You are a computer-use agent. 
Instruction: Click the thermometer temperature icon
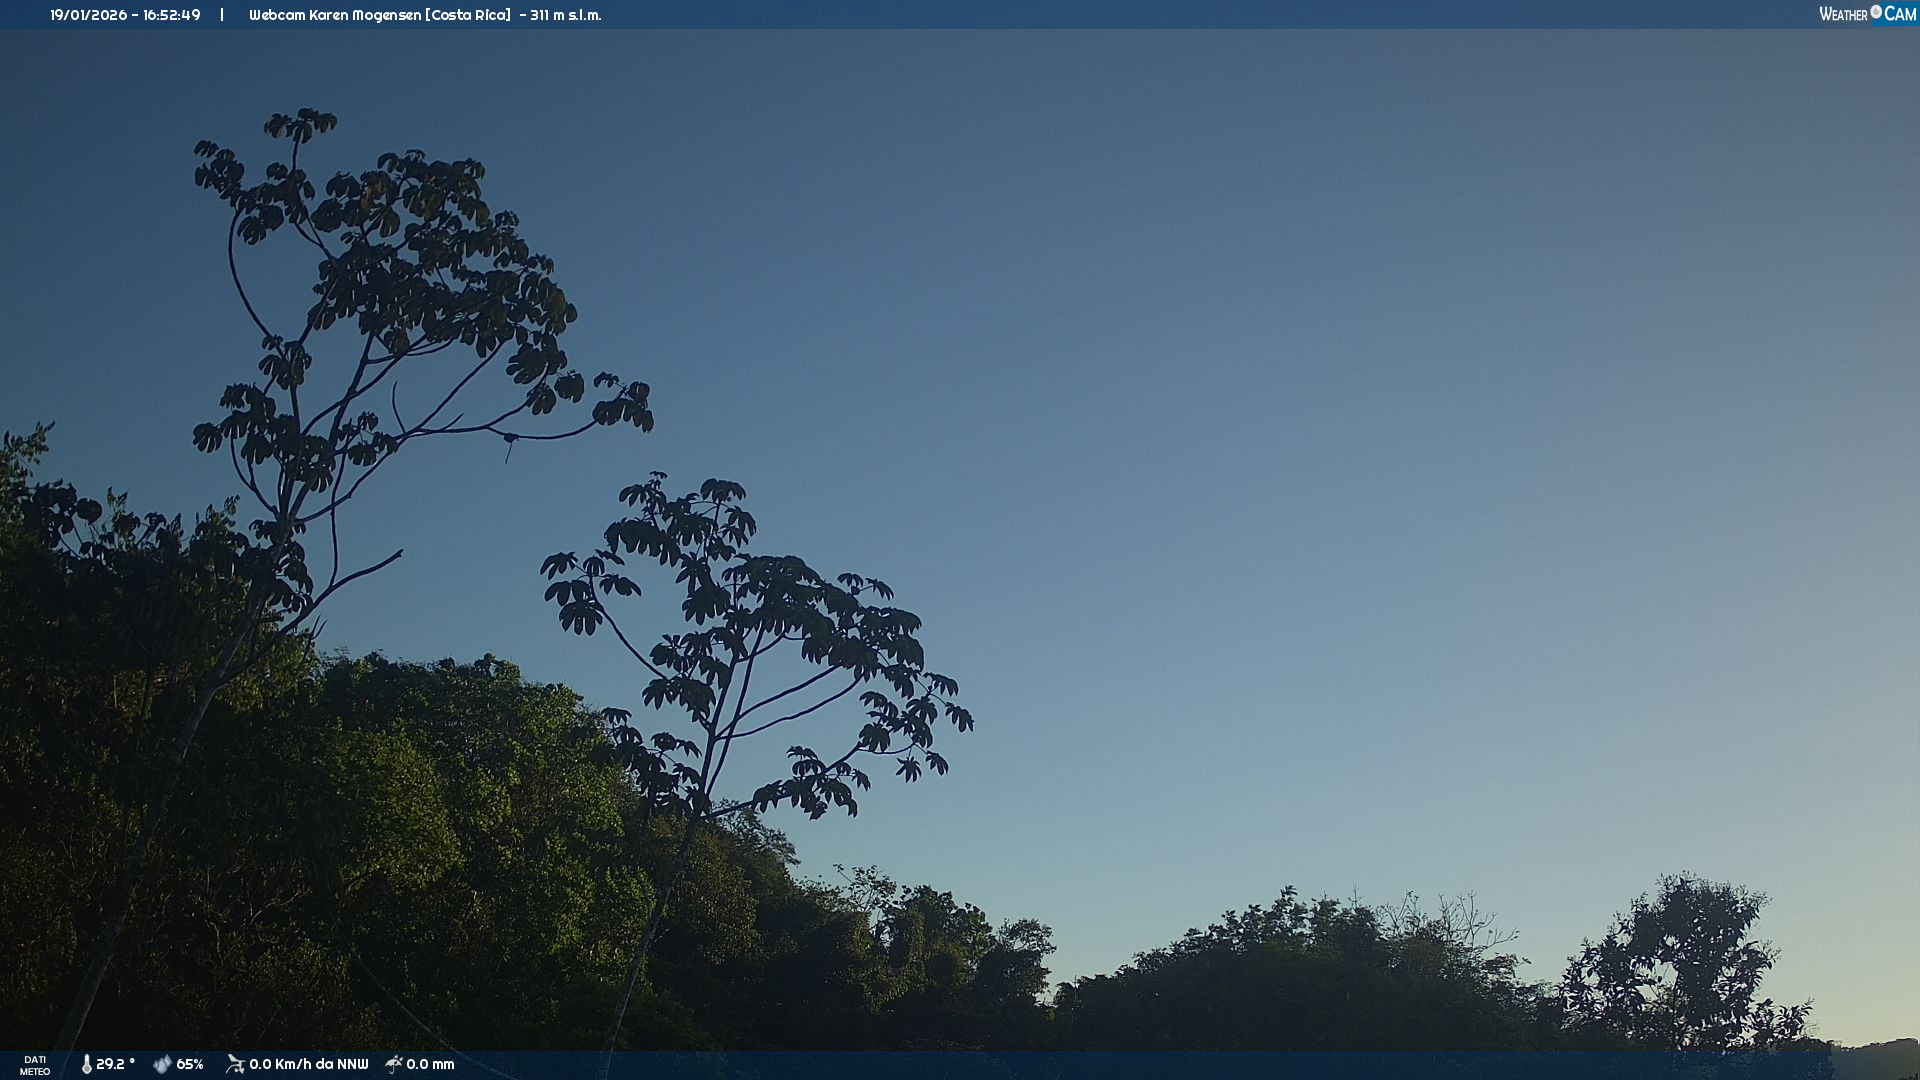coord(86,1064)
